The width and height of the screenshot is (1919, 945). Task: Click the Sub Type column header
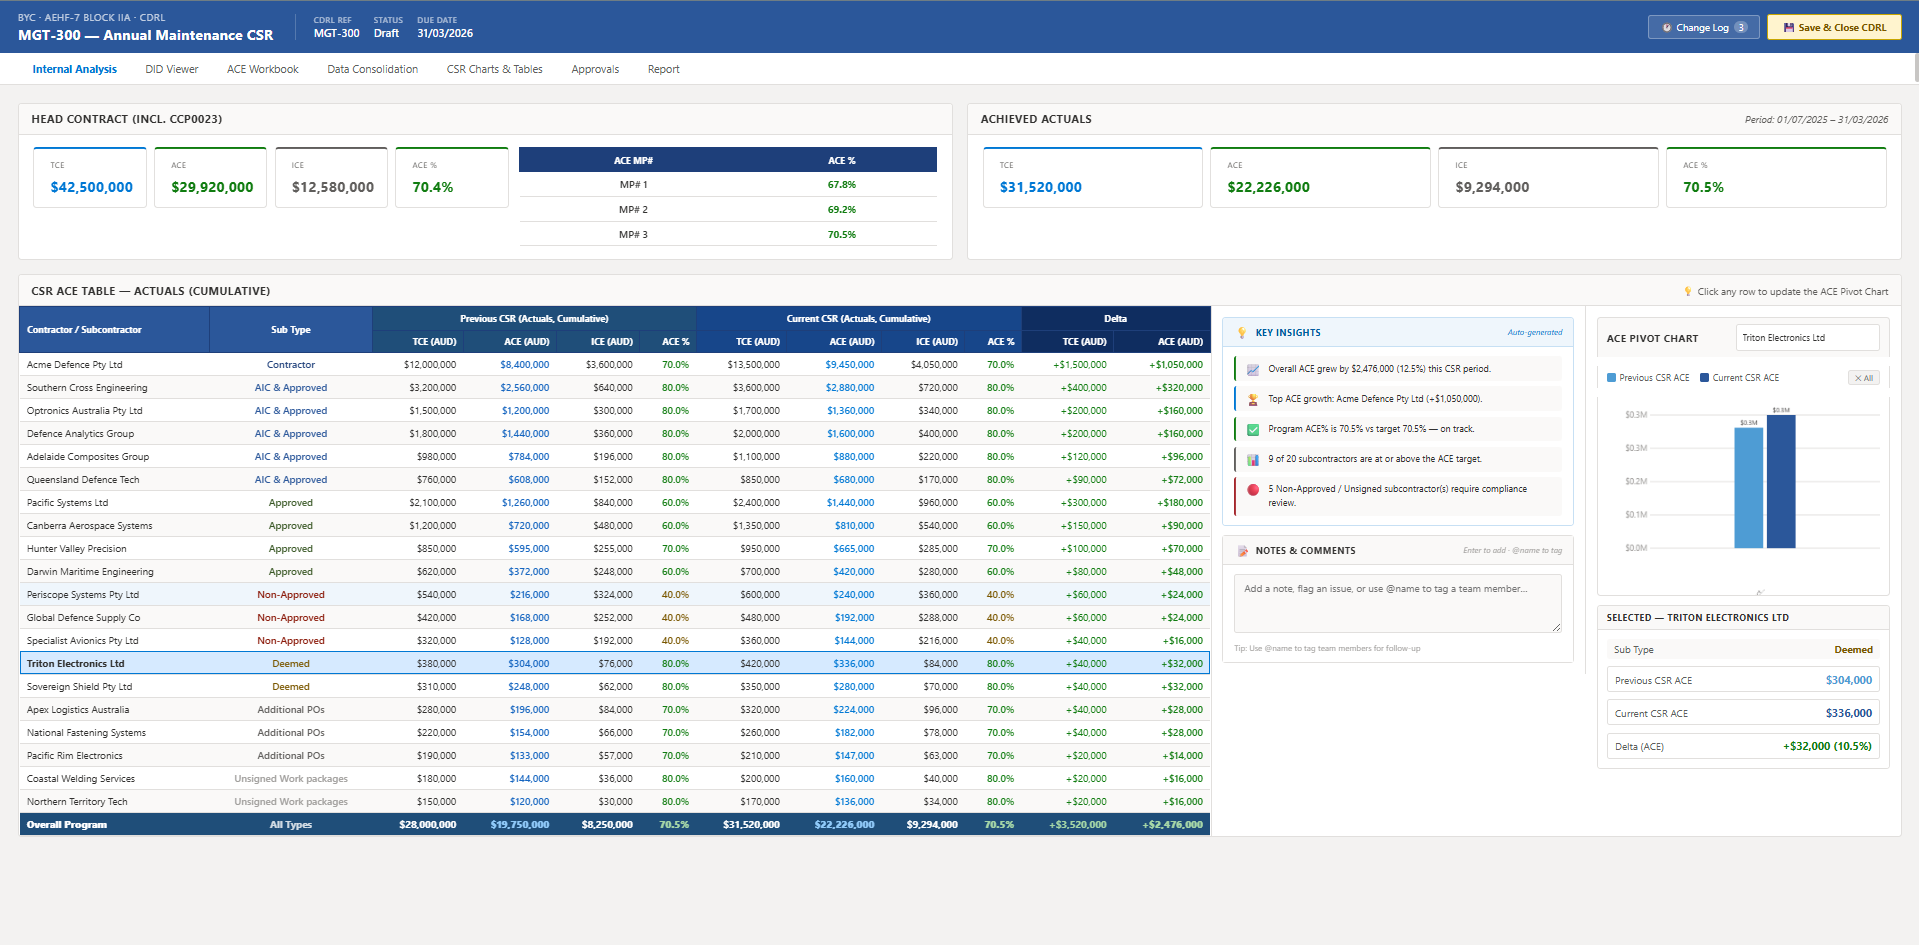coord(291,330)
